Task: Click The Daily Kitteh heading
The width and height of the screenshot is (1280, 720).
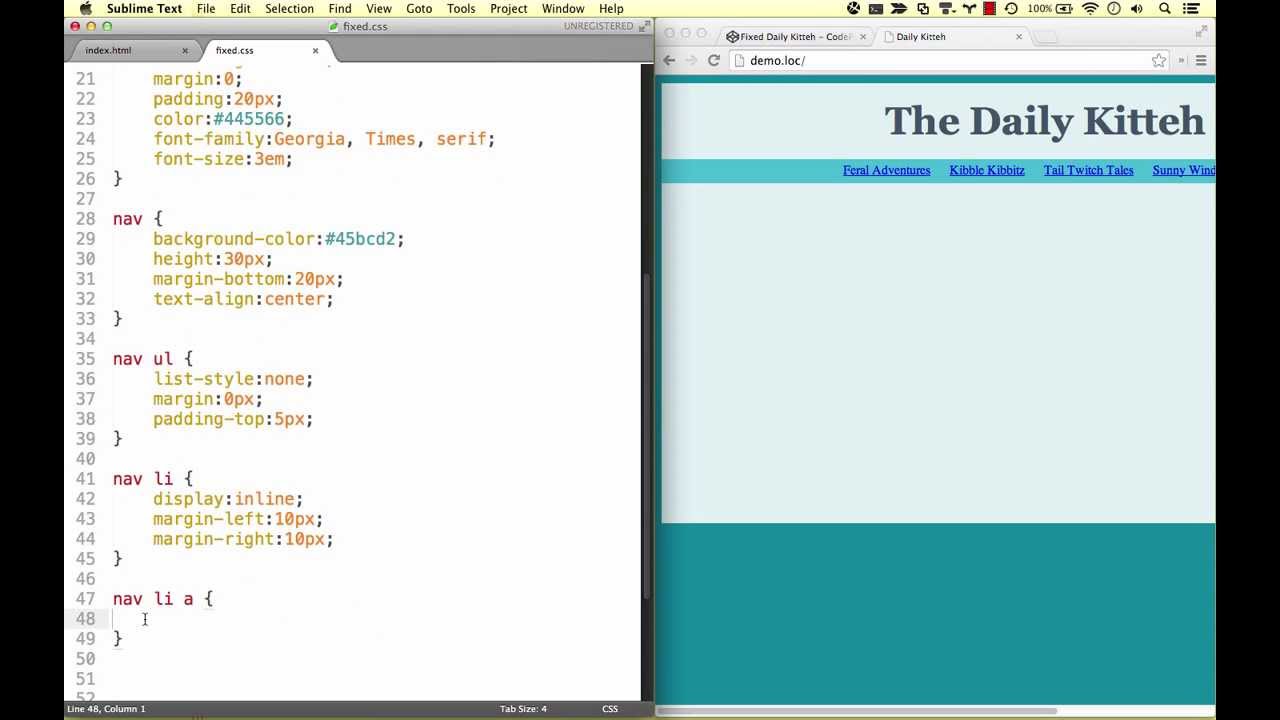Action: [x=1044, y=121]
